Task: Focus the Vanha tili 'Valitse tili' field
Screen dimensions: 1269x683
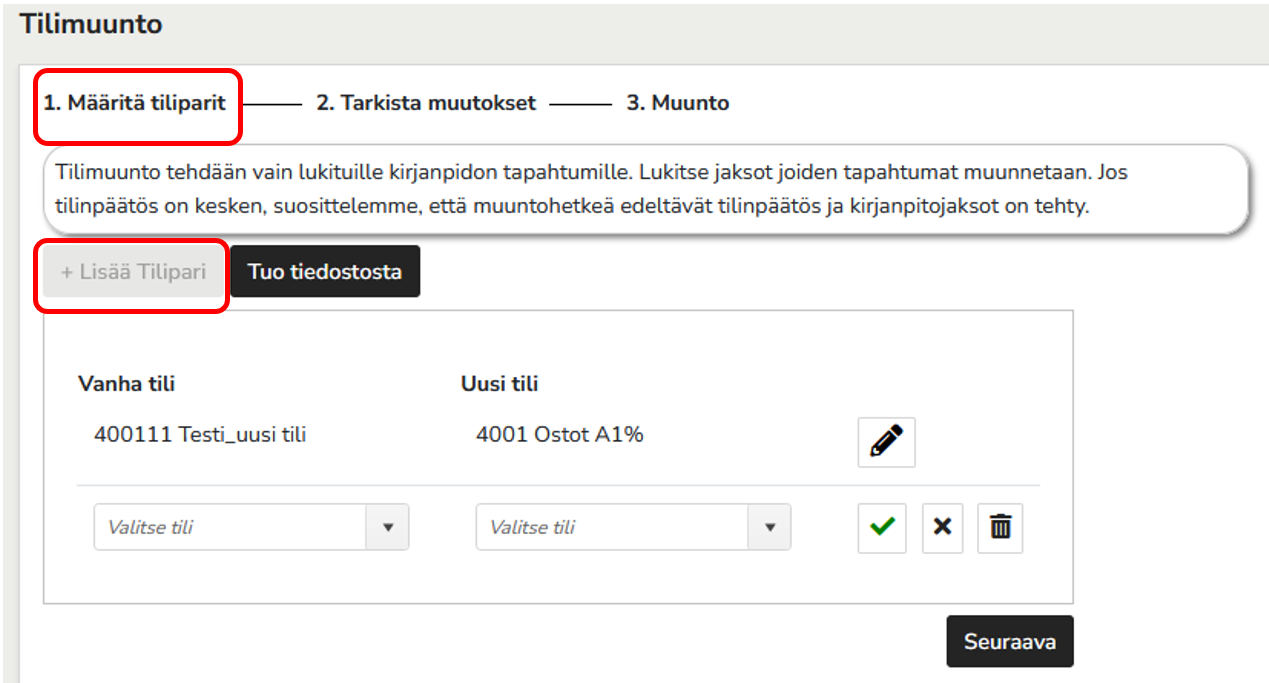Action: point(230,527)
